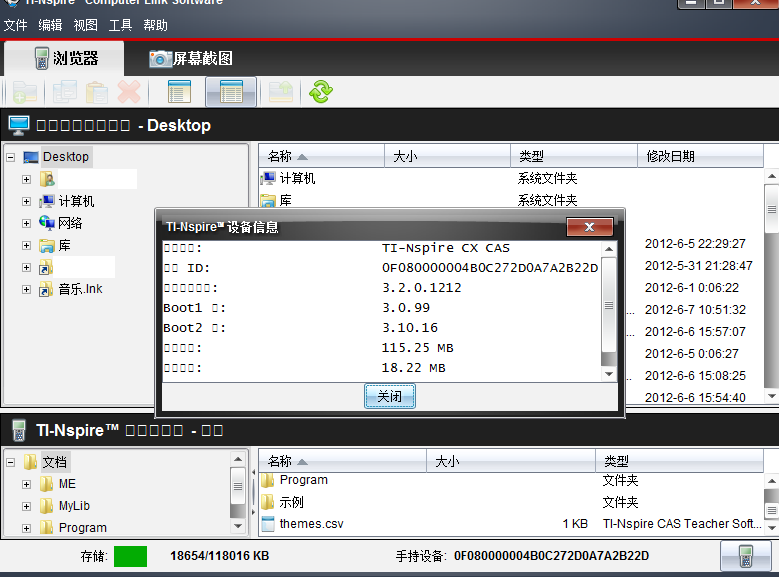
Task: Expand the MyLib folder node
Action: click(x=26, y=506)
